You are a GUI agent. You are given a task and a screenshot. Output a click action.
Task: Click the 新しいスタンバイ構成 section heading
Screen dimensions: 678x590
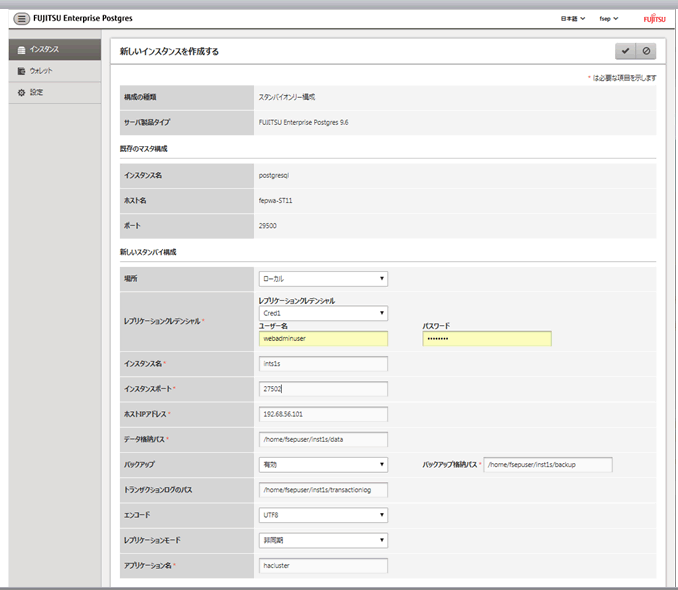point(148,252)
